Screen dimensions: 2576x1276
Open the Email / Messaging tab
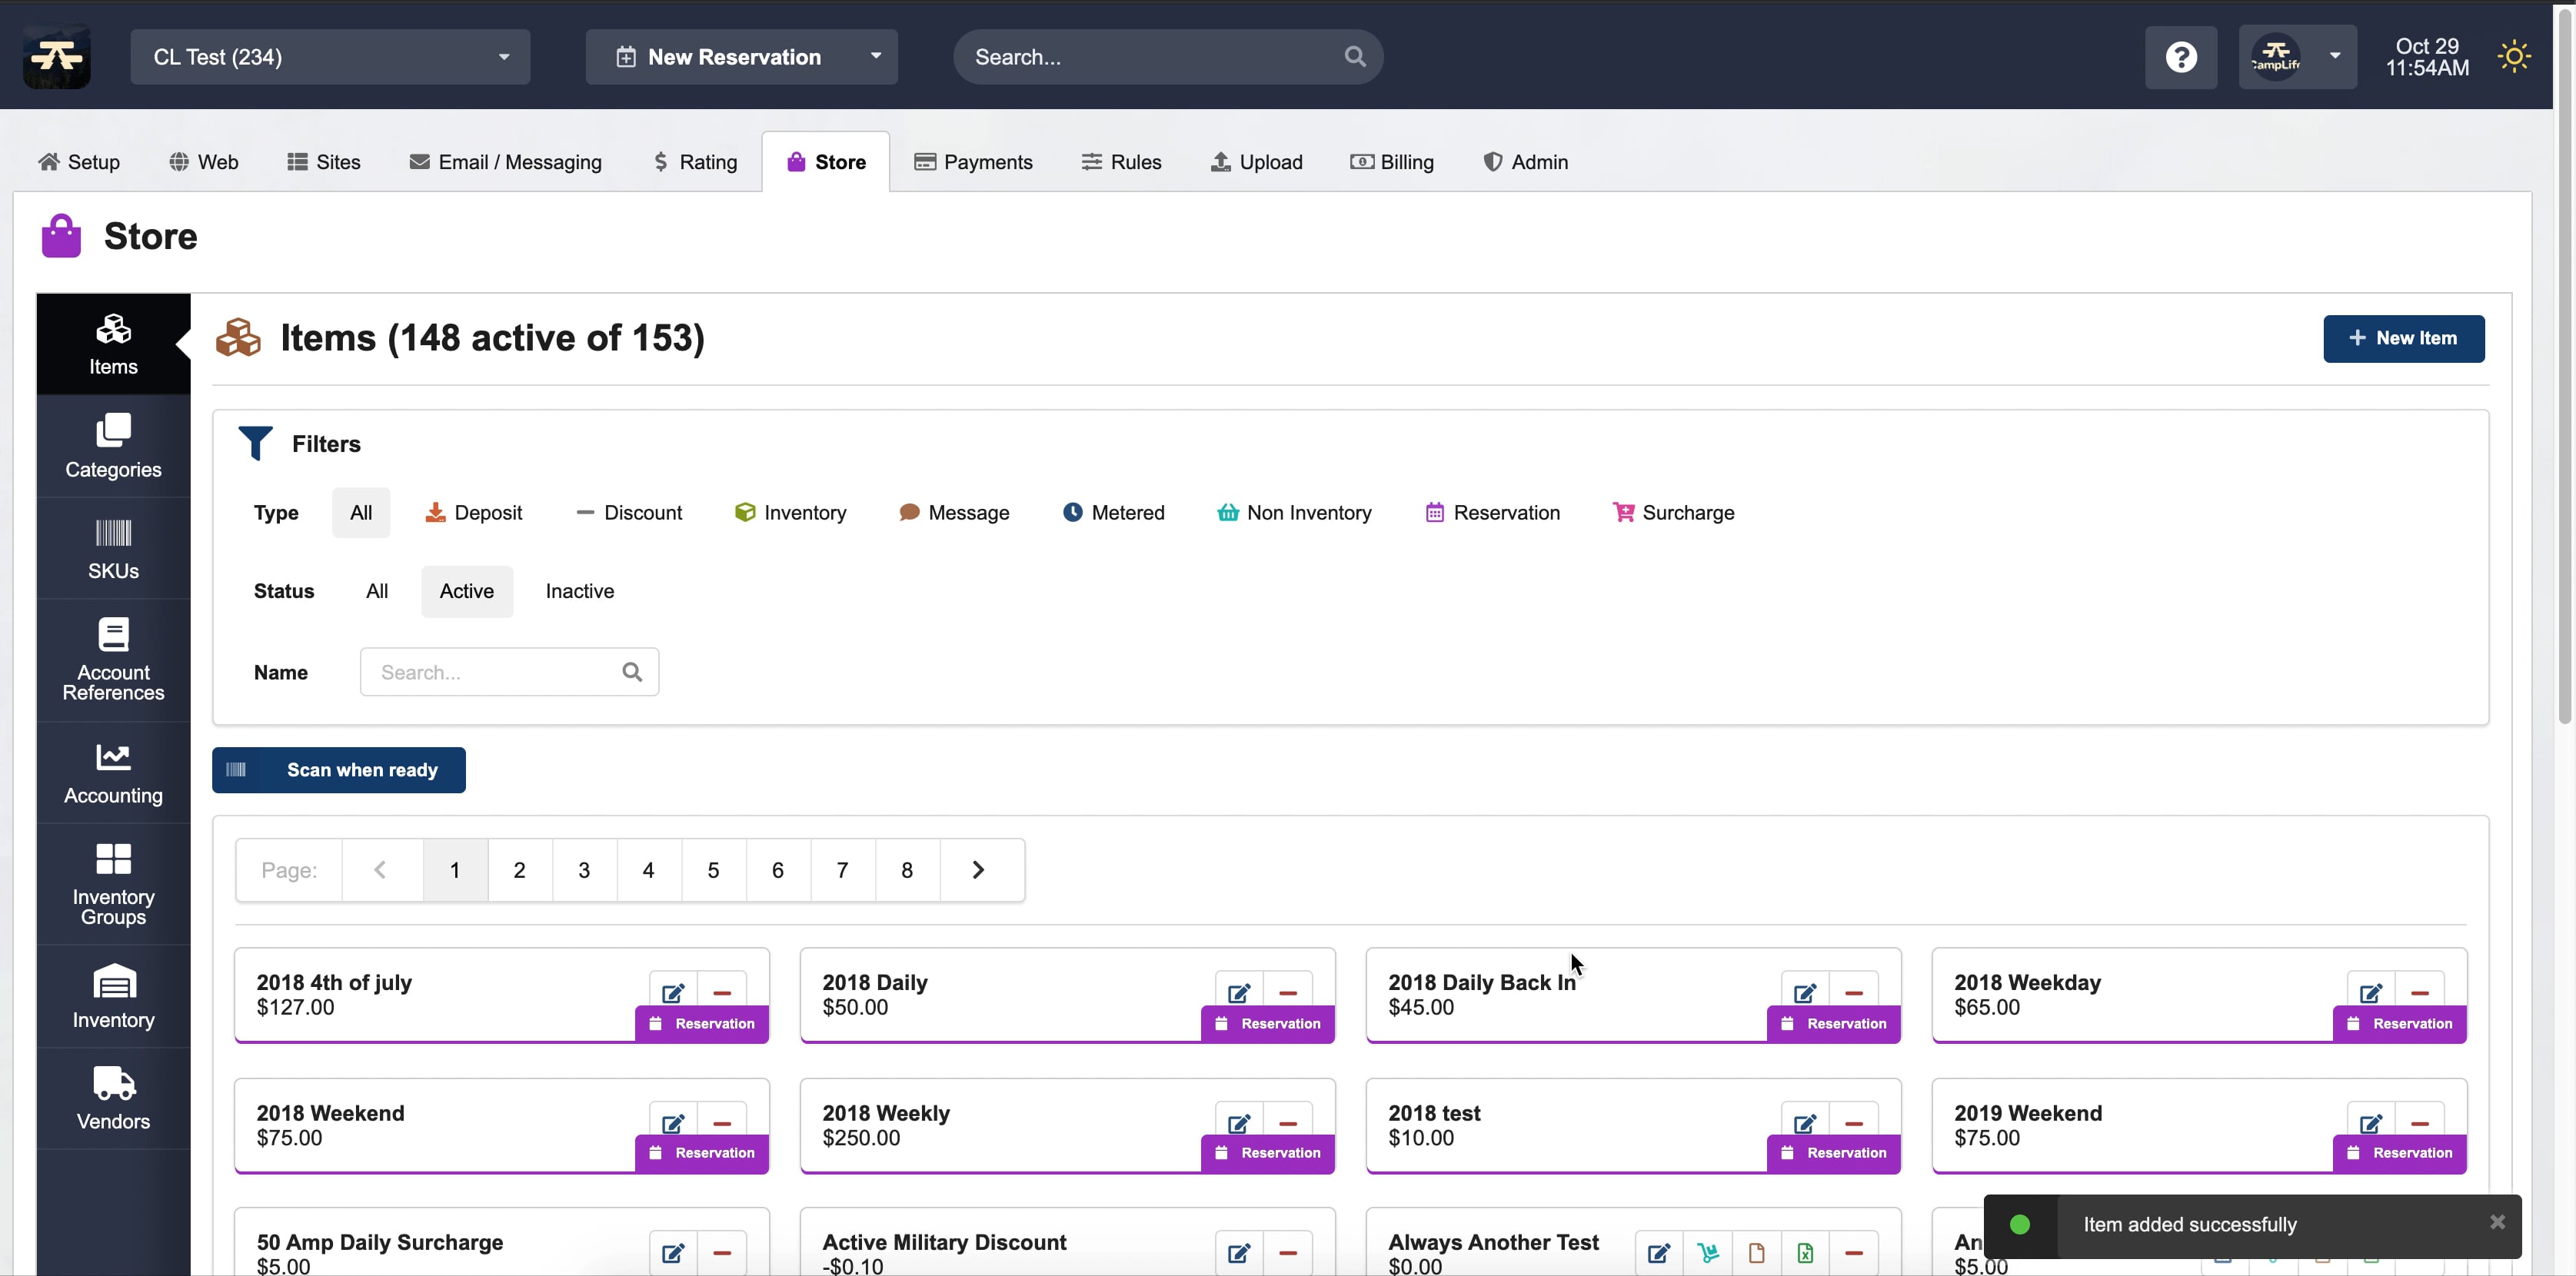505,162
